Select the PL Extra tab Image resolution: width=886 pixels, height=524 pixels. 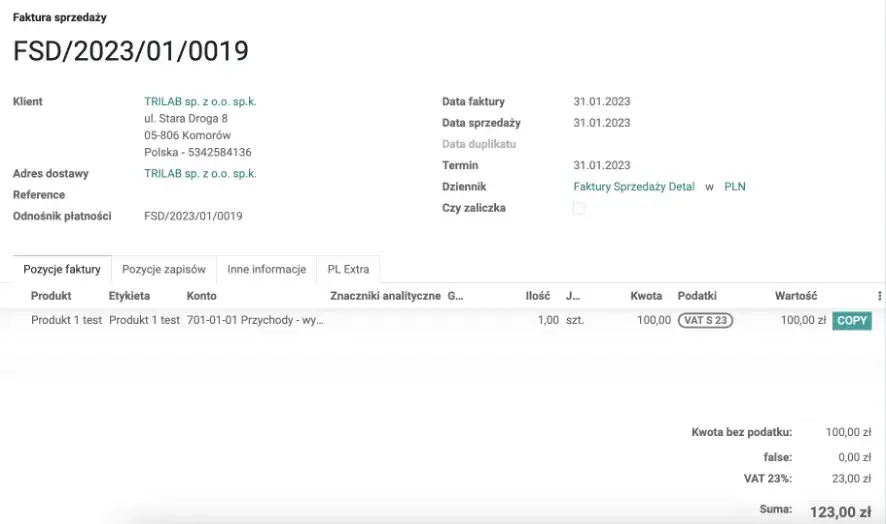pos(348,270)
